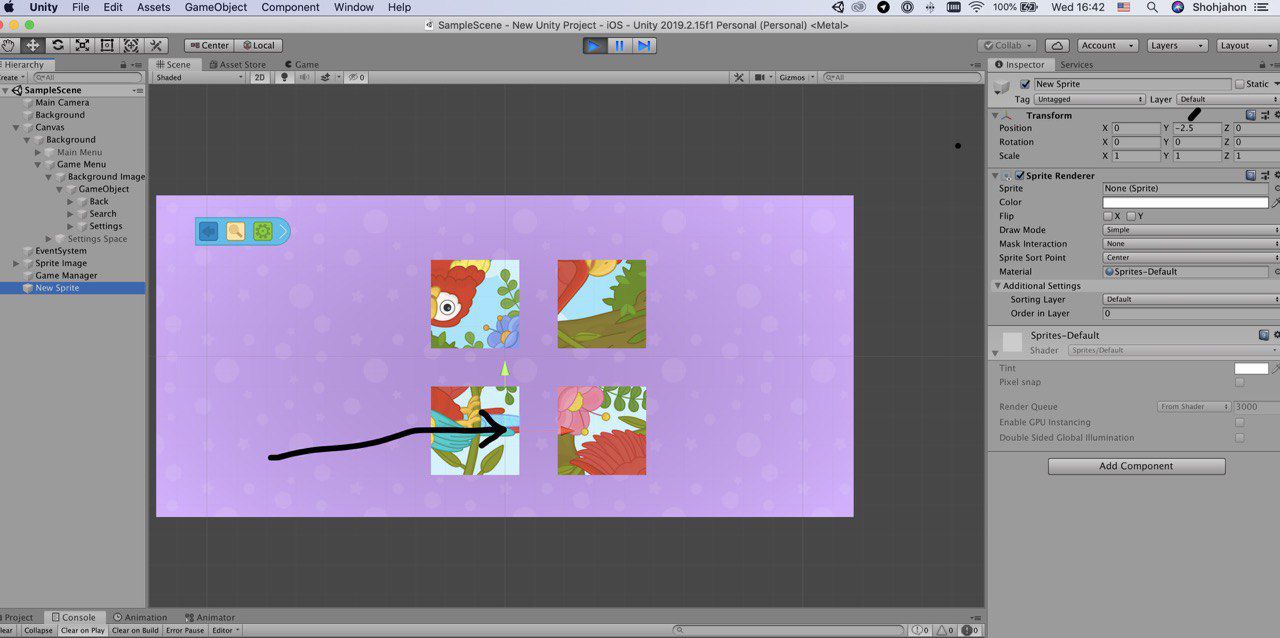Image resolution: width=1280 pixels, height=638 pixels.
Task: Open Sprite Renderer preset icon
Action: [1264, 175]
